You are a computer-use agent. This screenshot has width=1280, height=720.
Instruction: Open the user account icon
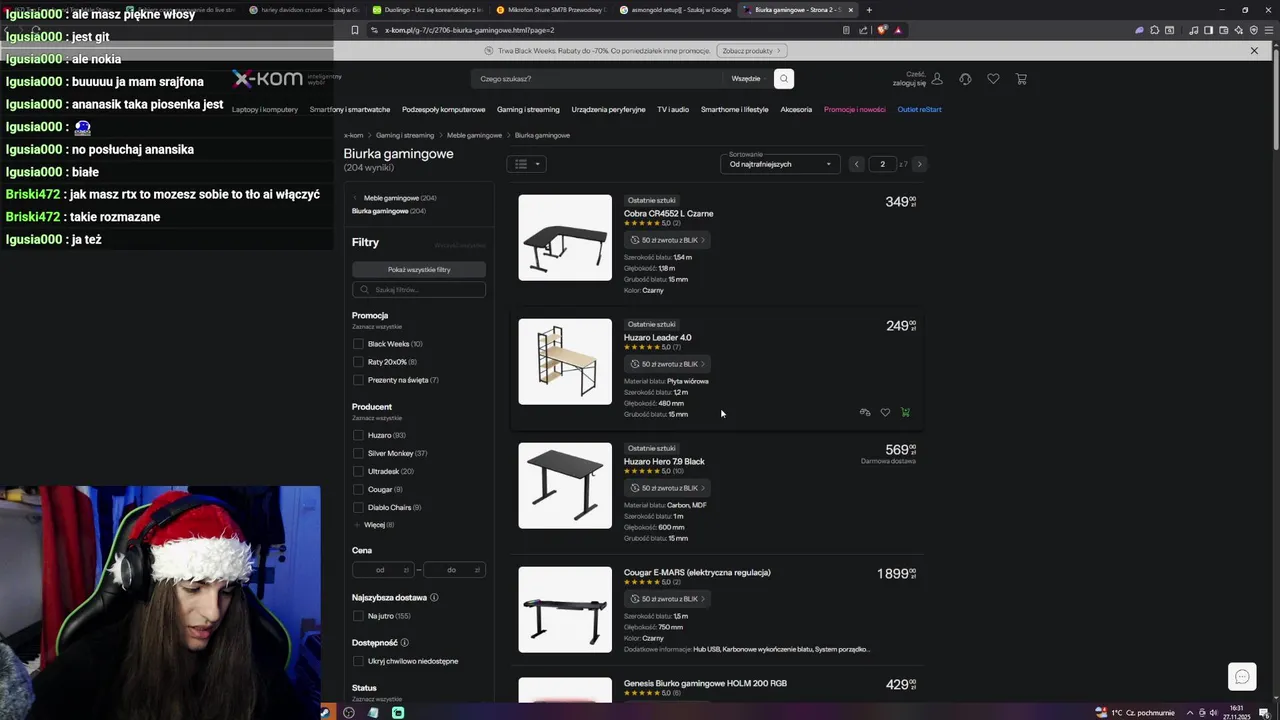(937, 78)
